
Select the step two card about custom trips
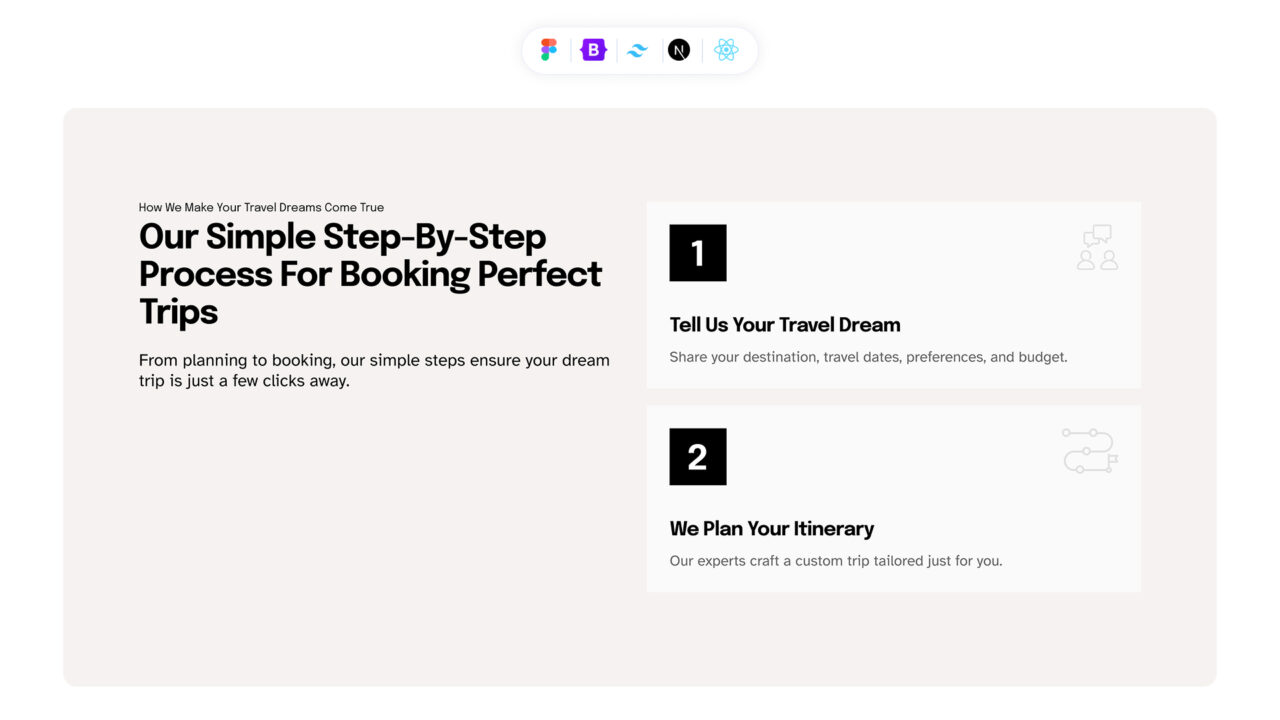pos(894,498)
